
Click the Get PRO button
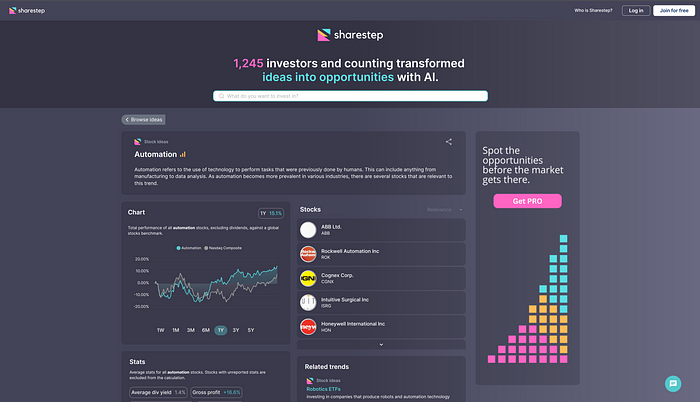pyautogui.click(x=527, y=201)
